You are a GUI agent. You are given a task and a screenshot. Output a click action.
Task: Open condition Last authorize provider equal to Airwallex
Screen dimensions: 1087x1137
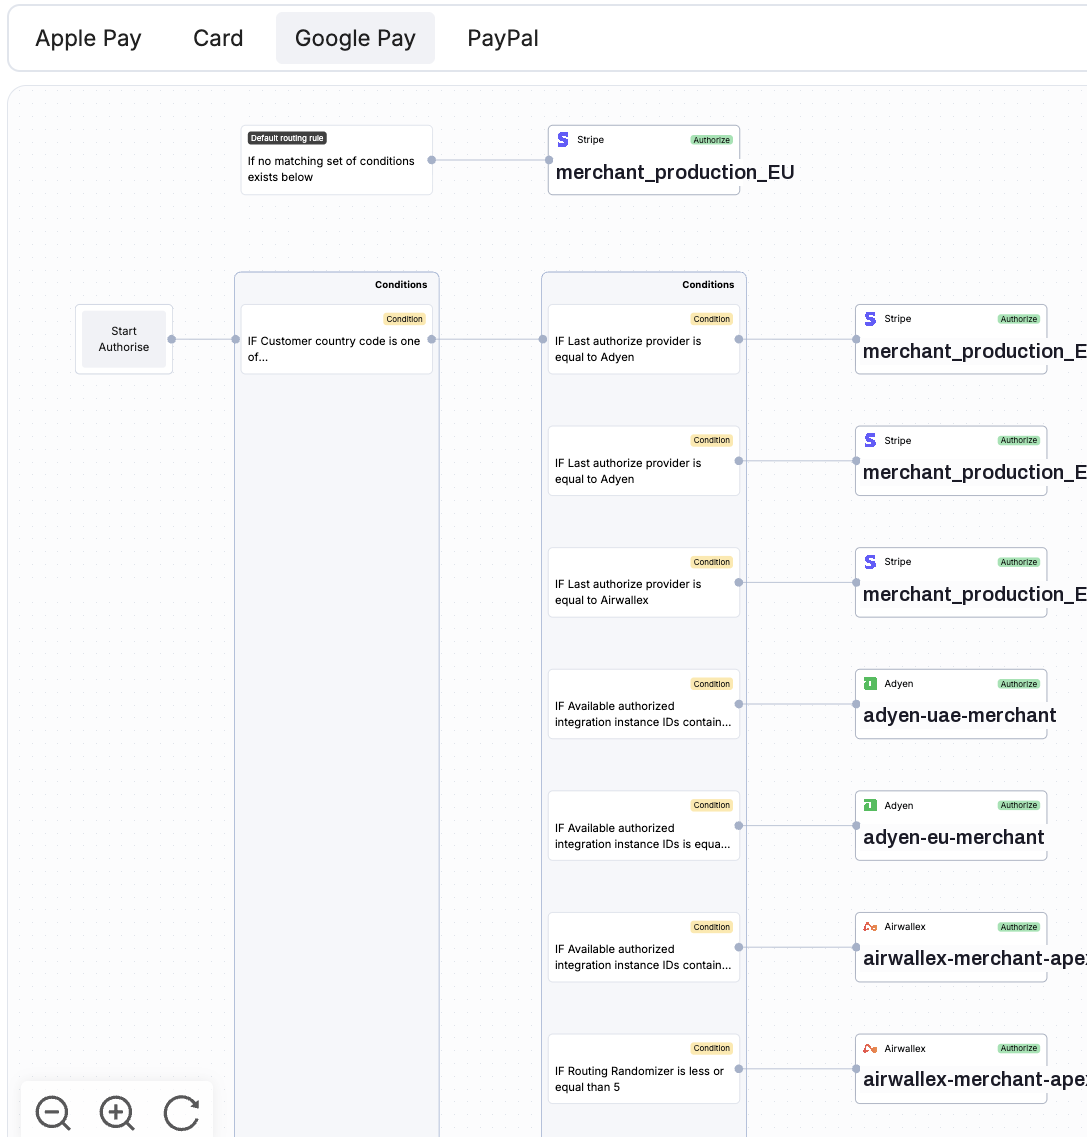(x=644, y=582)
